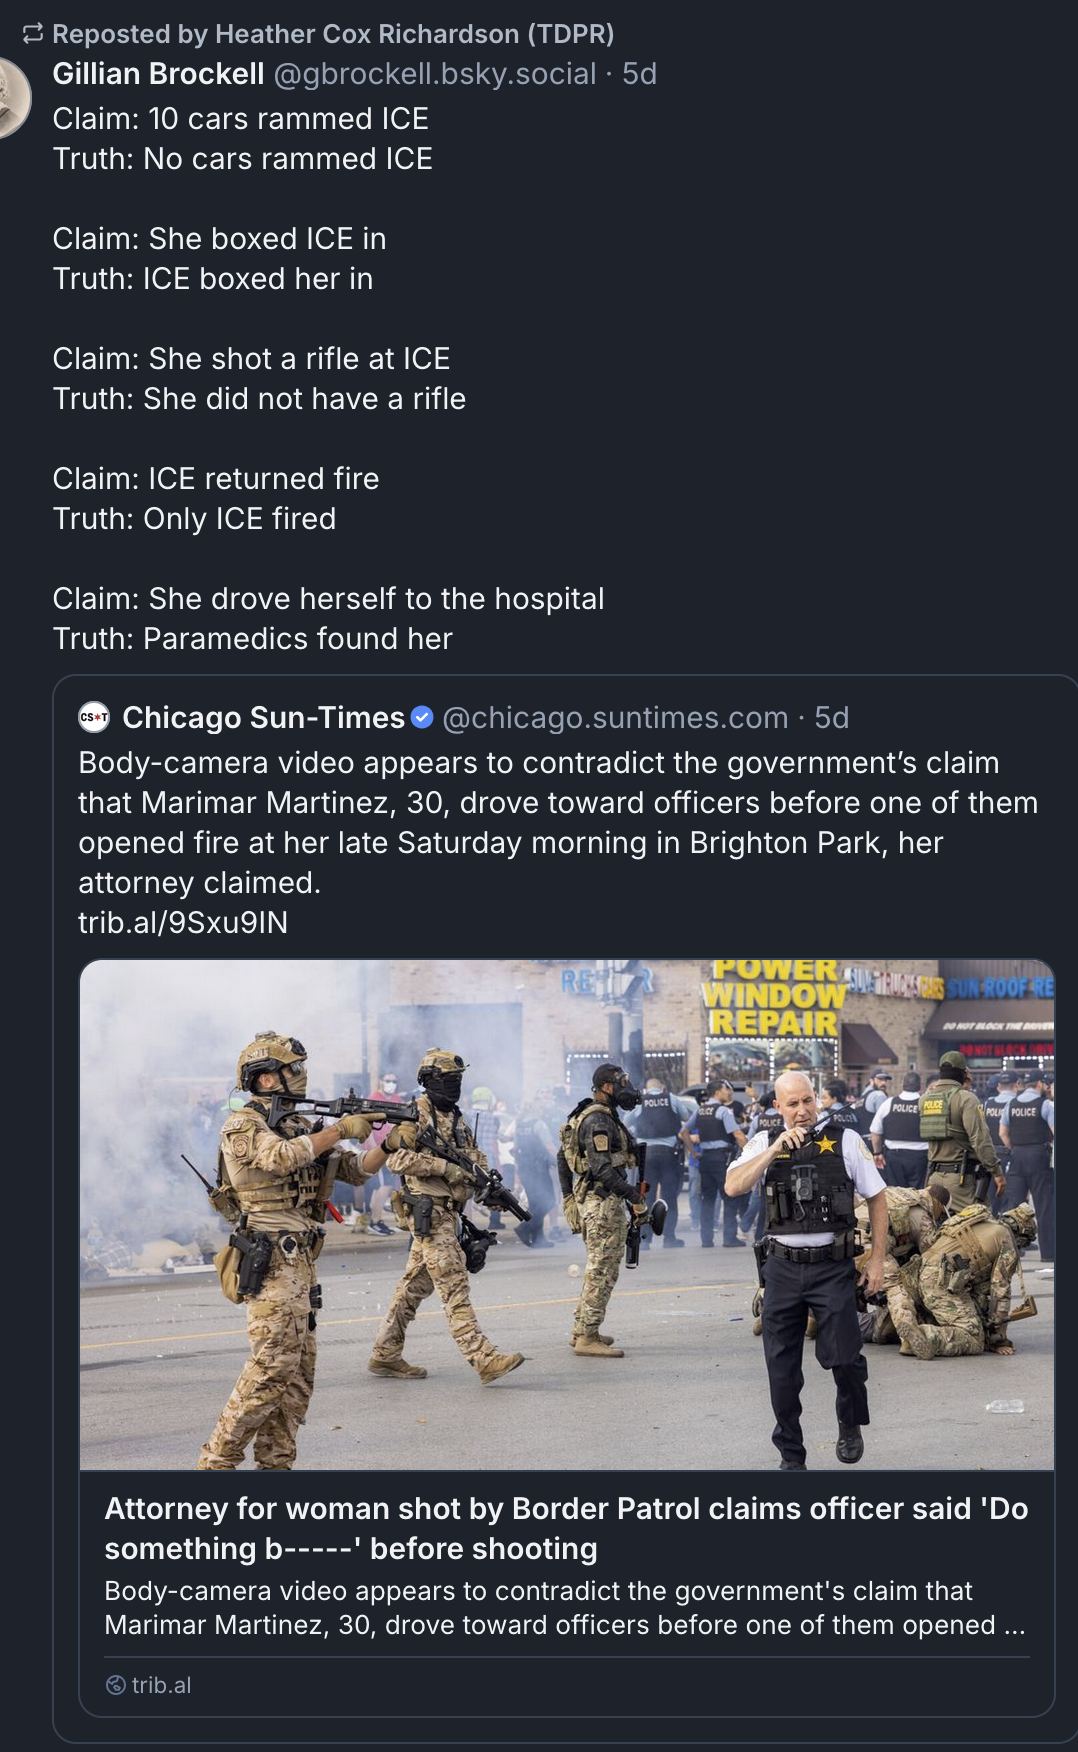Click the quoted post's 5d timestamp
This screenshot has width=1078, height=1752.
[831, 717]
